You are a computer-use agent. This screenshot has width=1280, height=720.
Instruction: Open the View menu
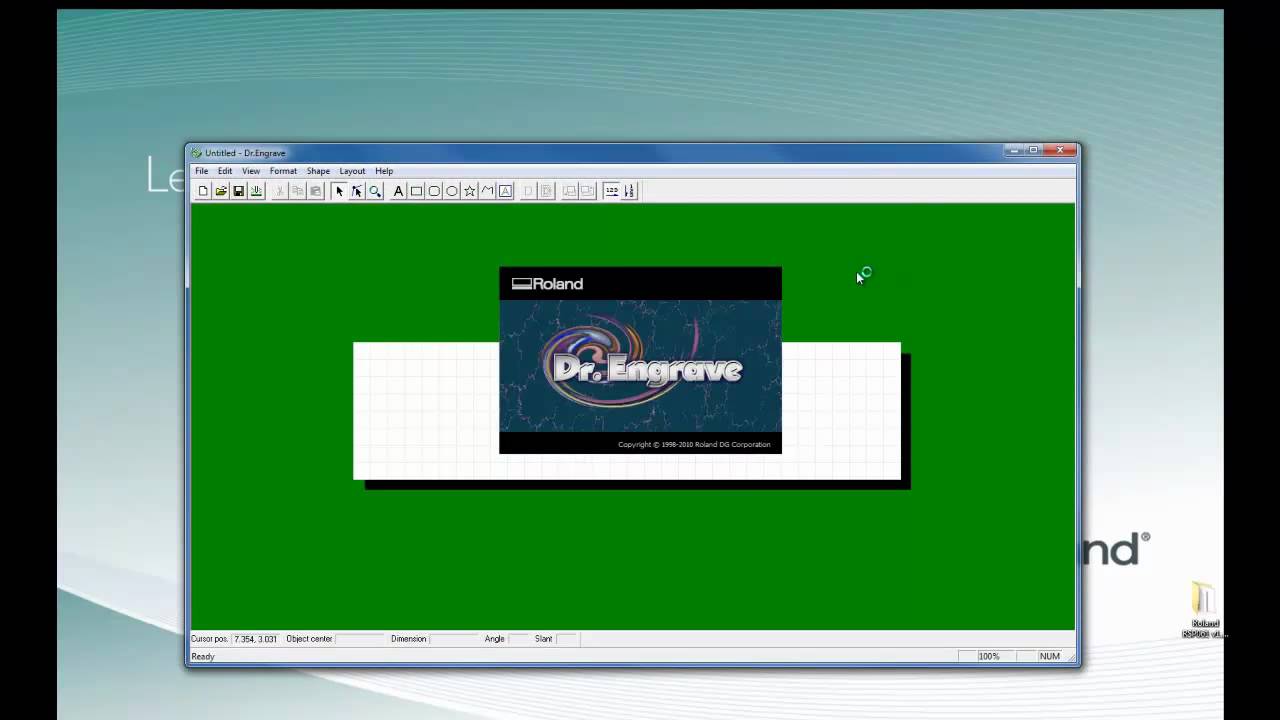pyautogui.click(x=251, y=171)
